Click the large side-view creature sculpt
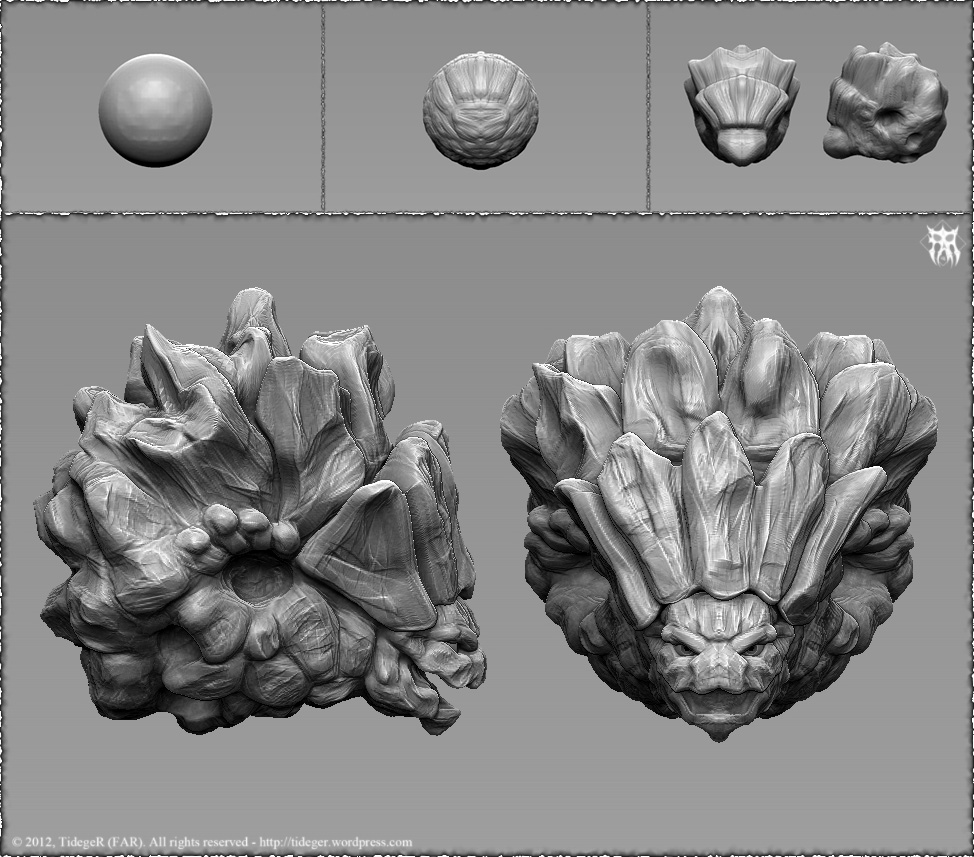Image resolution: width=974 pixels, height=857 pixels. tap(258, 512)
